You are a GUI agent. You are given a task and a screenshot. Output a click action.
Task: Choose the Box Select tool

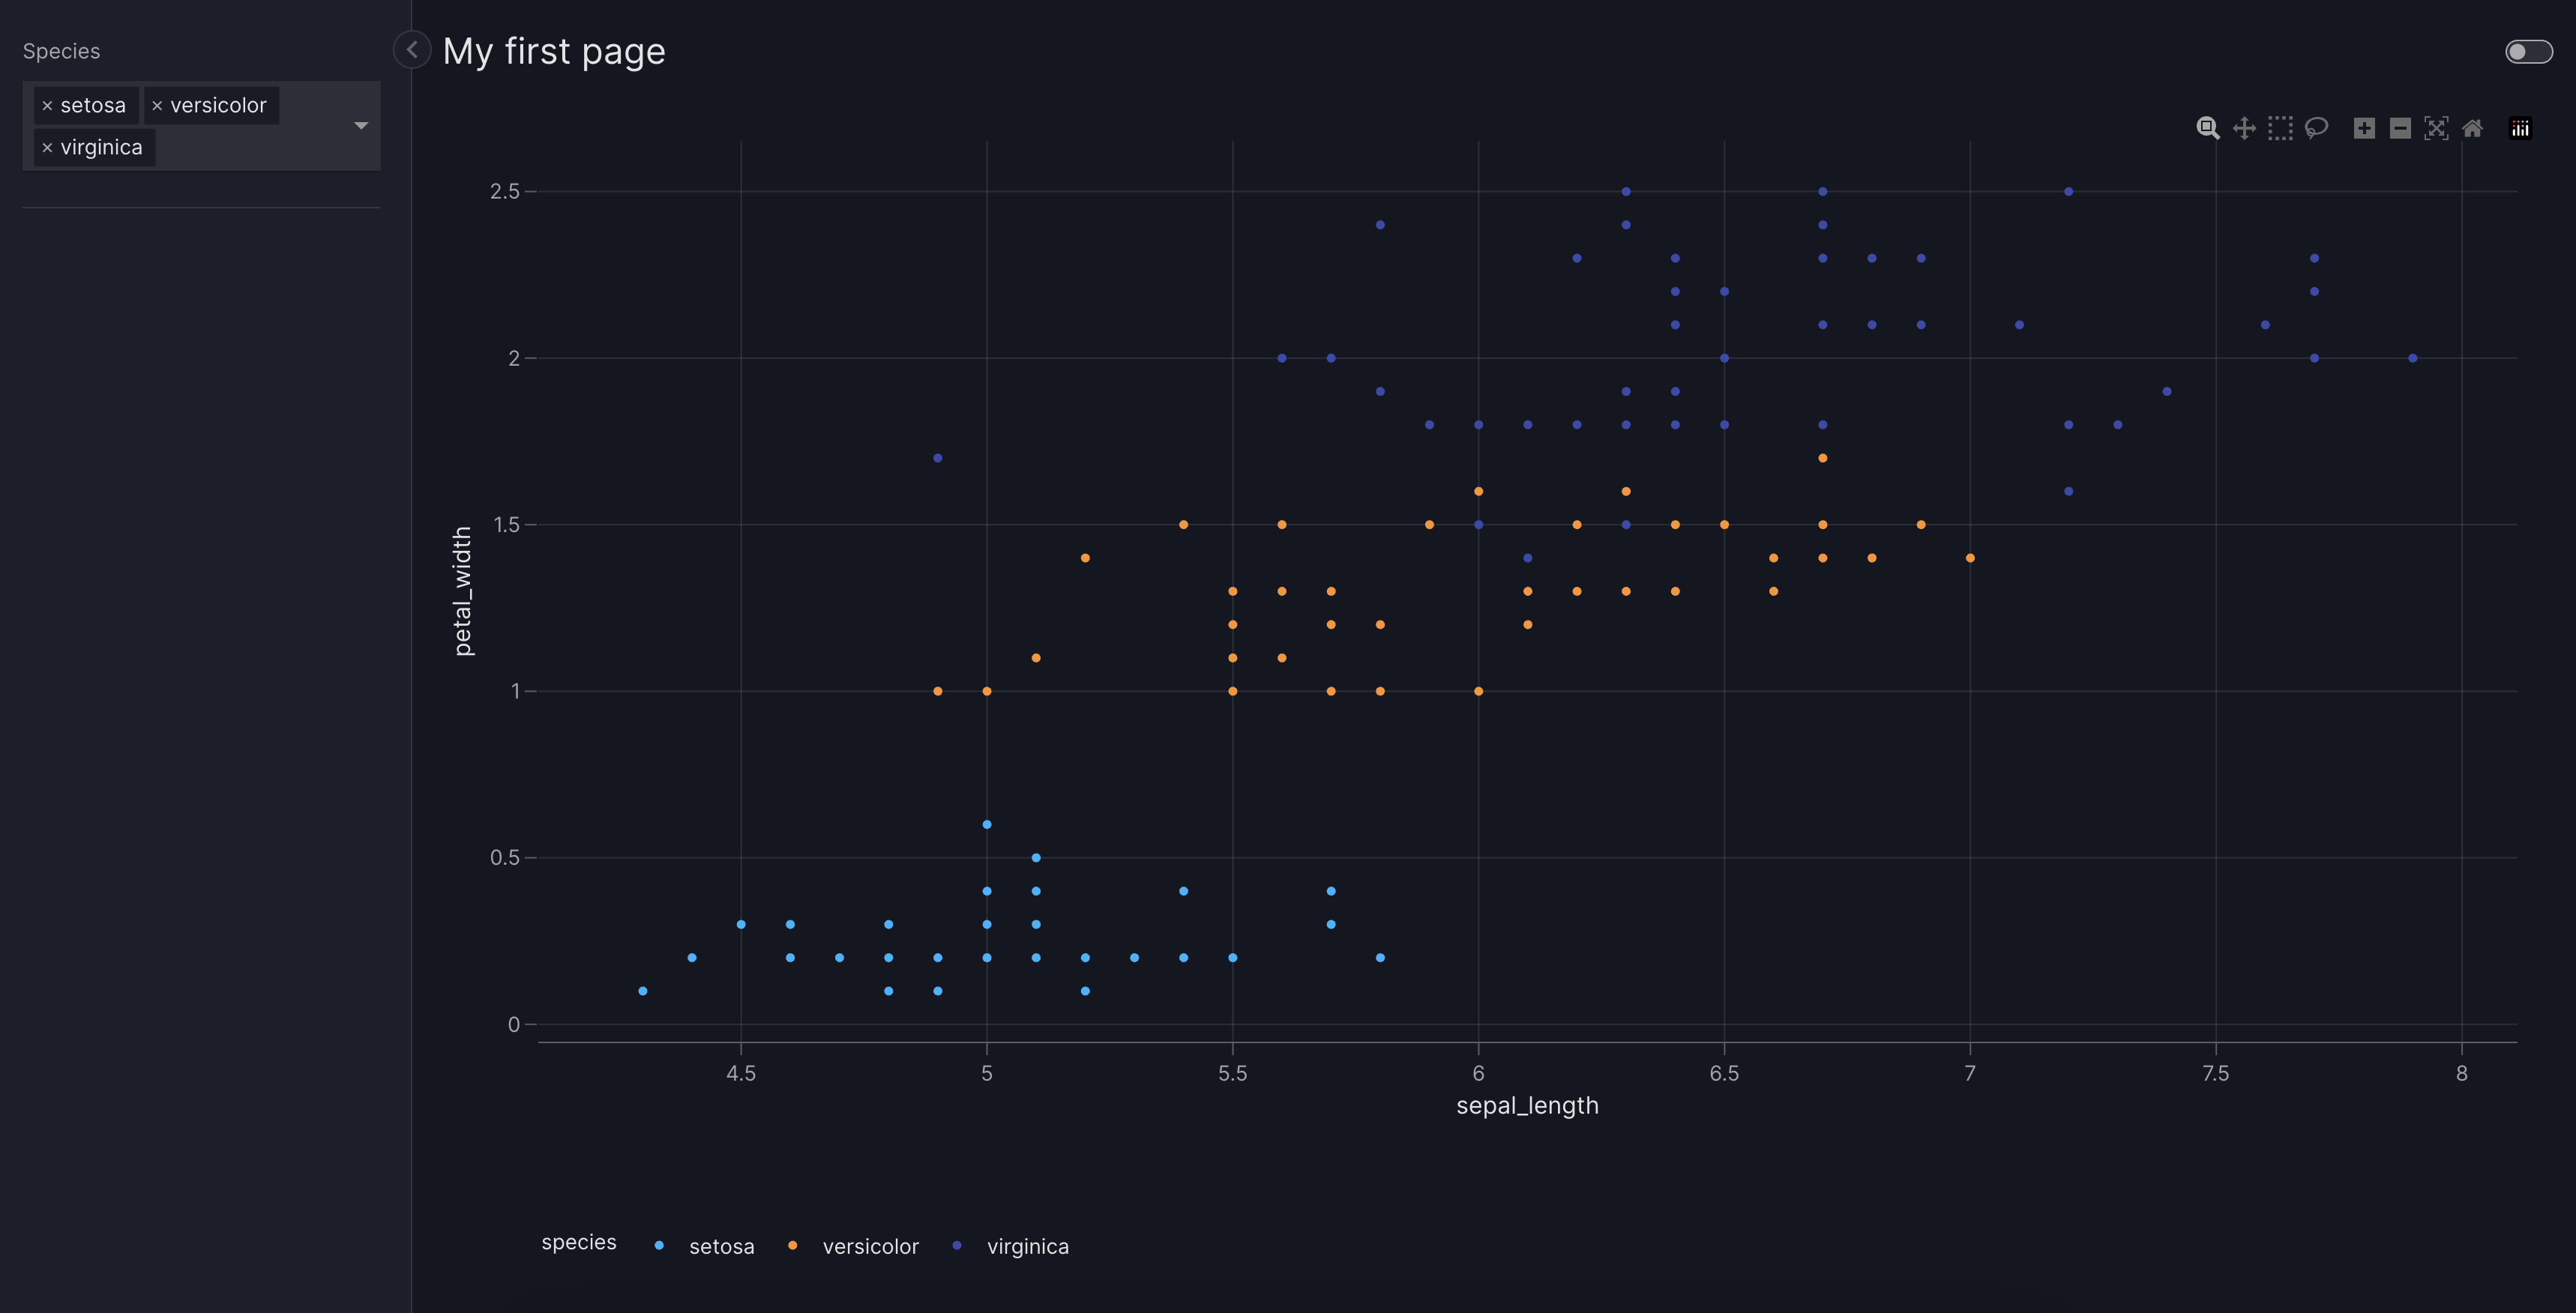coord(2280,128)
